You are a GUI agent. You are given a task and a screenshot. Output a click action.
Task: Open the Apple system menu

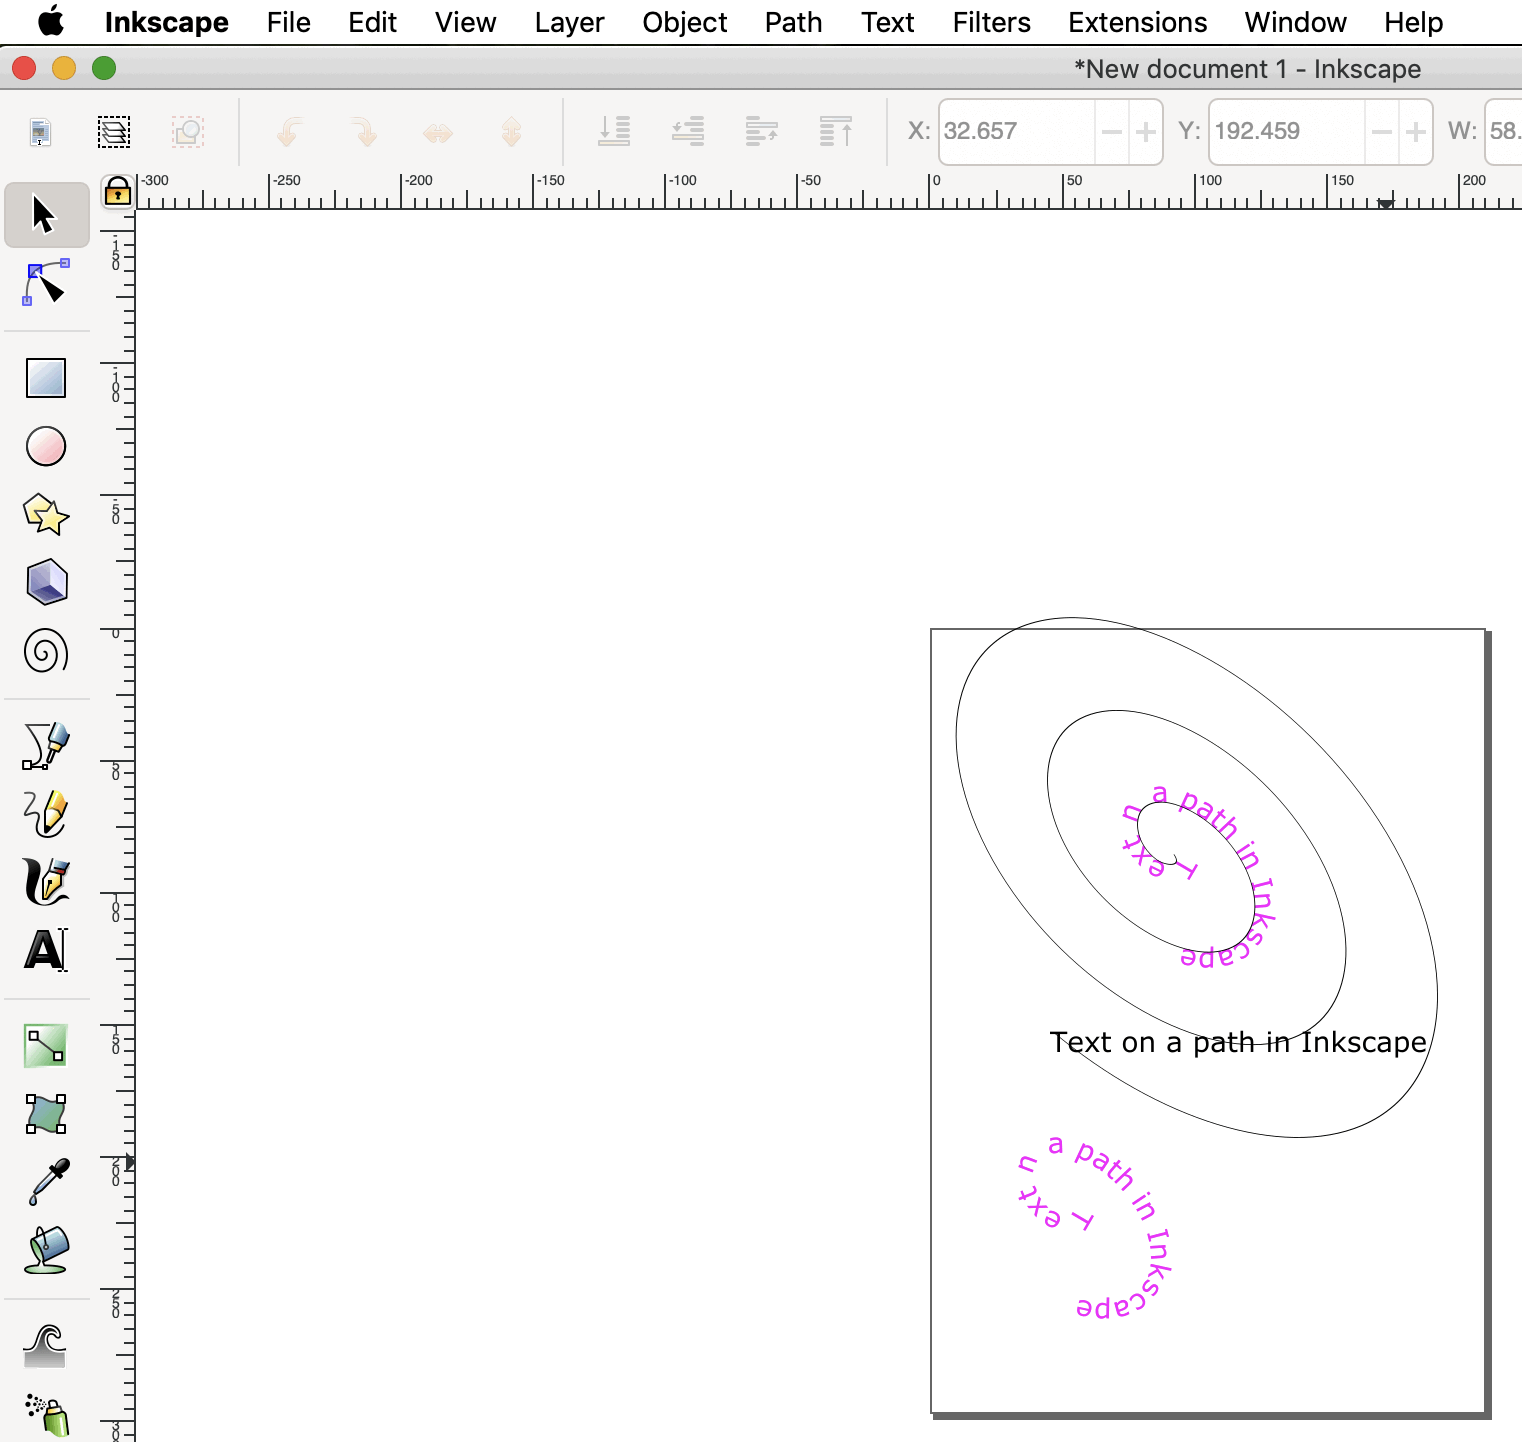click(50, 22)
